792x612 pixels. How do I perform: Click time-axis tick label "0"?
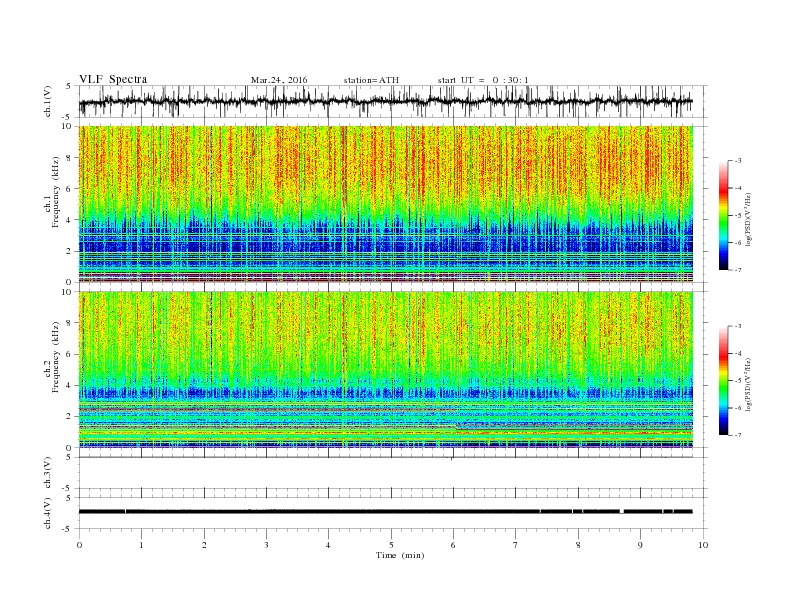pos(79,545)
